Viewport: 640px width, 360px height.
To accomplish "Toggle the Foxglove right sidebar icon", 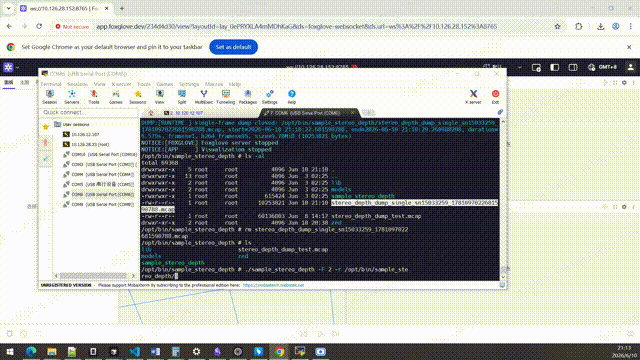I will point(573,67).
